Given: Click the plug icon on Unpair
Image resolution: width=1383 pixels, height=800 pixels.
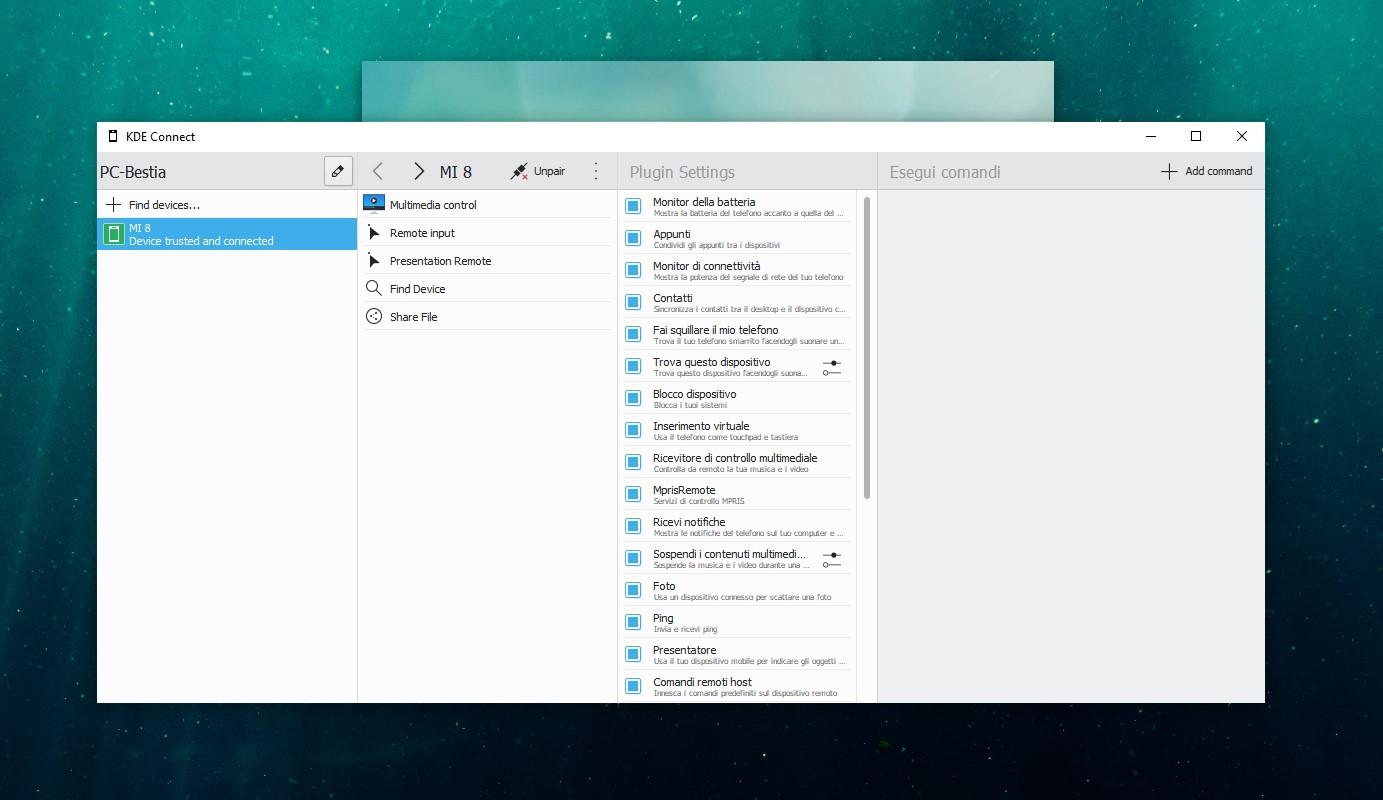Looking at the screenshot, I should coord(519,171).
